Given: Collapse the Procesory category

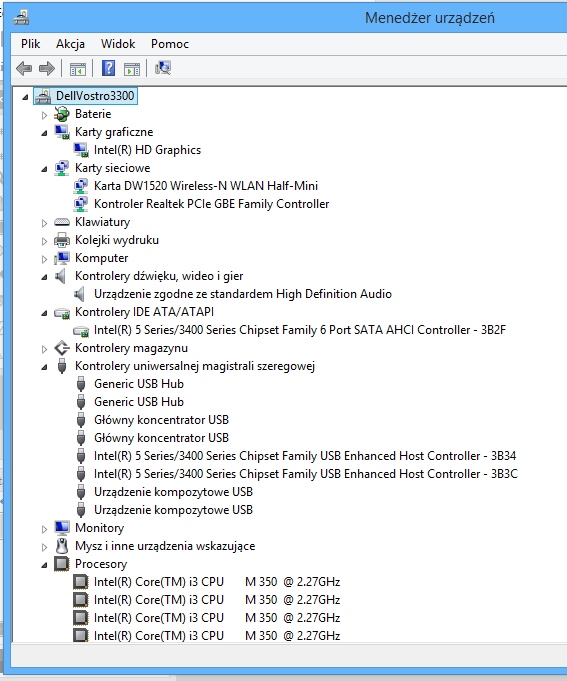Looking at the screenshot, I should click(44, 565).
